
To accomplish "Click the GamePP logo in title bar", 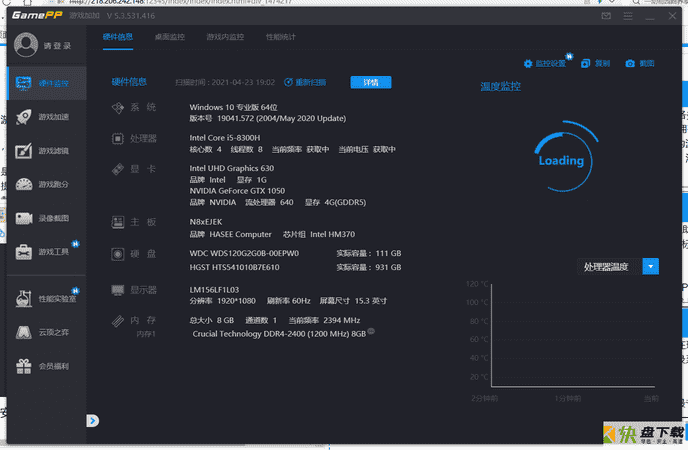I will click(37, 15).
